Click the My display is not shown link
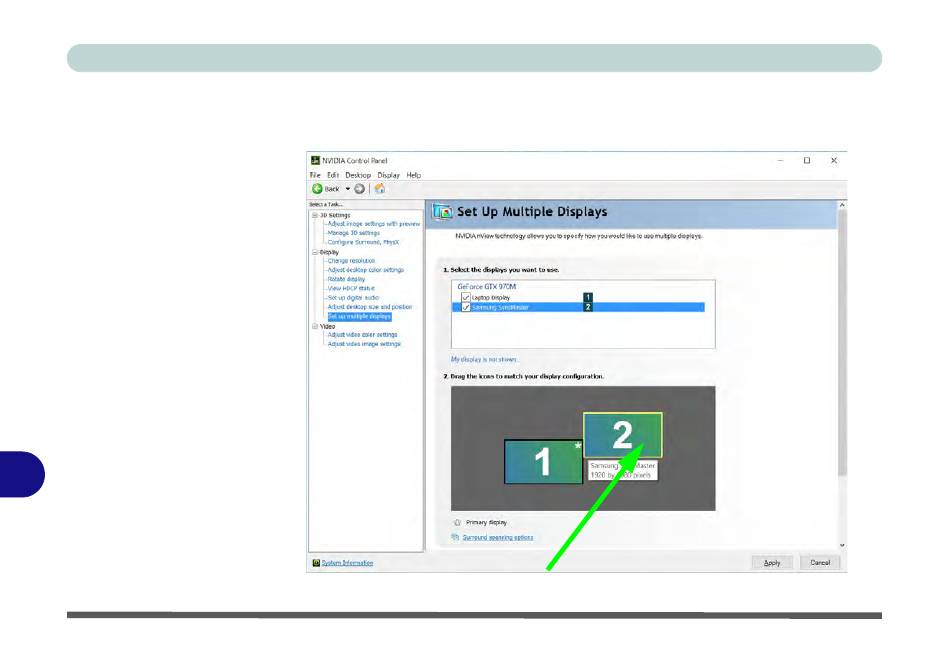950x669 pixels. (484, 359)
